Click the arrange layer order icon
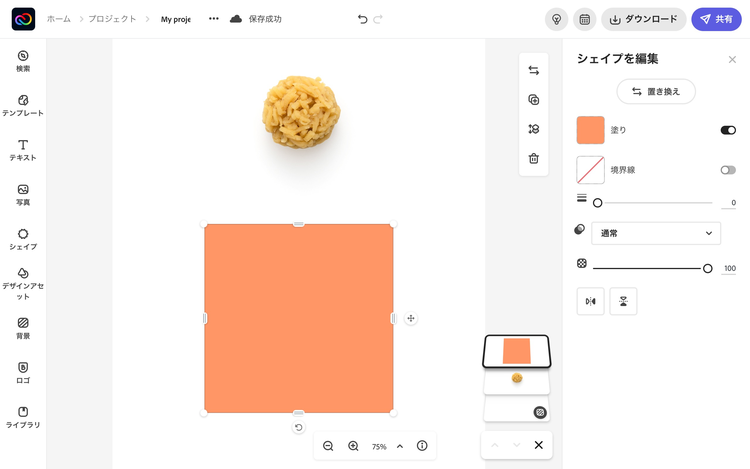 coord(534,129)
